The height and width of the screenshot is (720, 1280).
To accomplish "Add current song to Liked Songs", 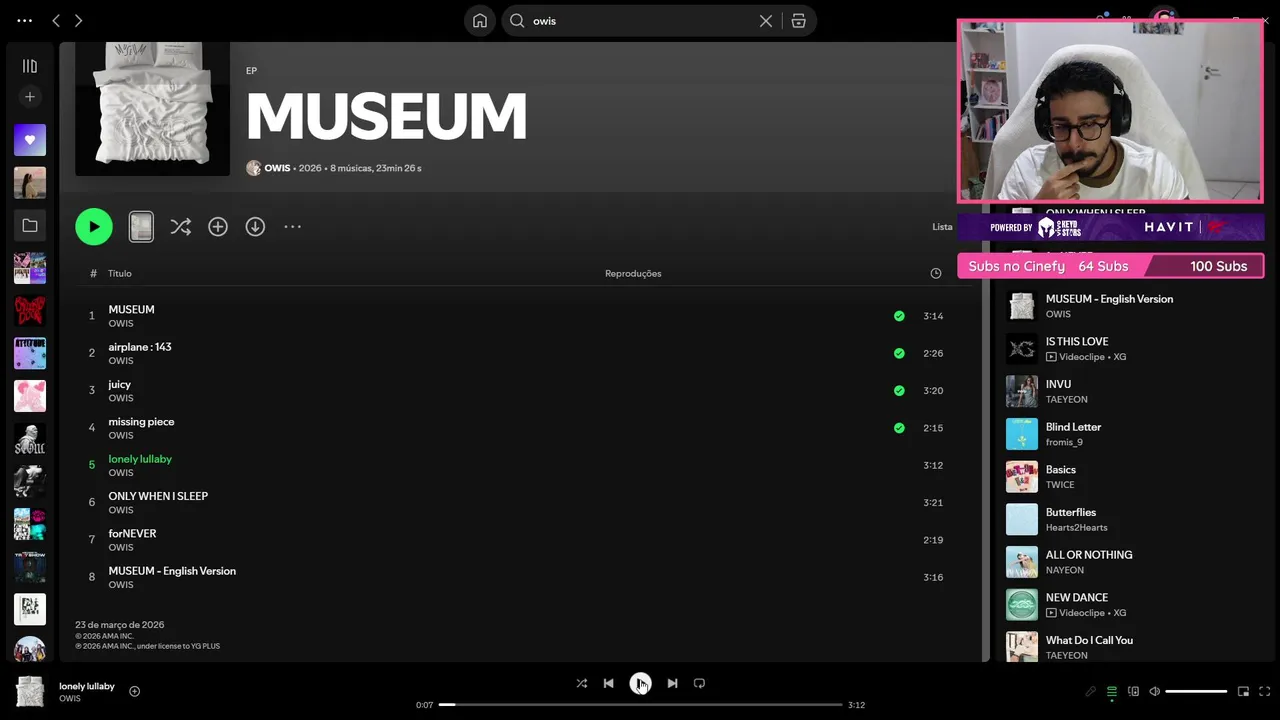I will point(135,691).
